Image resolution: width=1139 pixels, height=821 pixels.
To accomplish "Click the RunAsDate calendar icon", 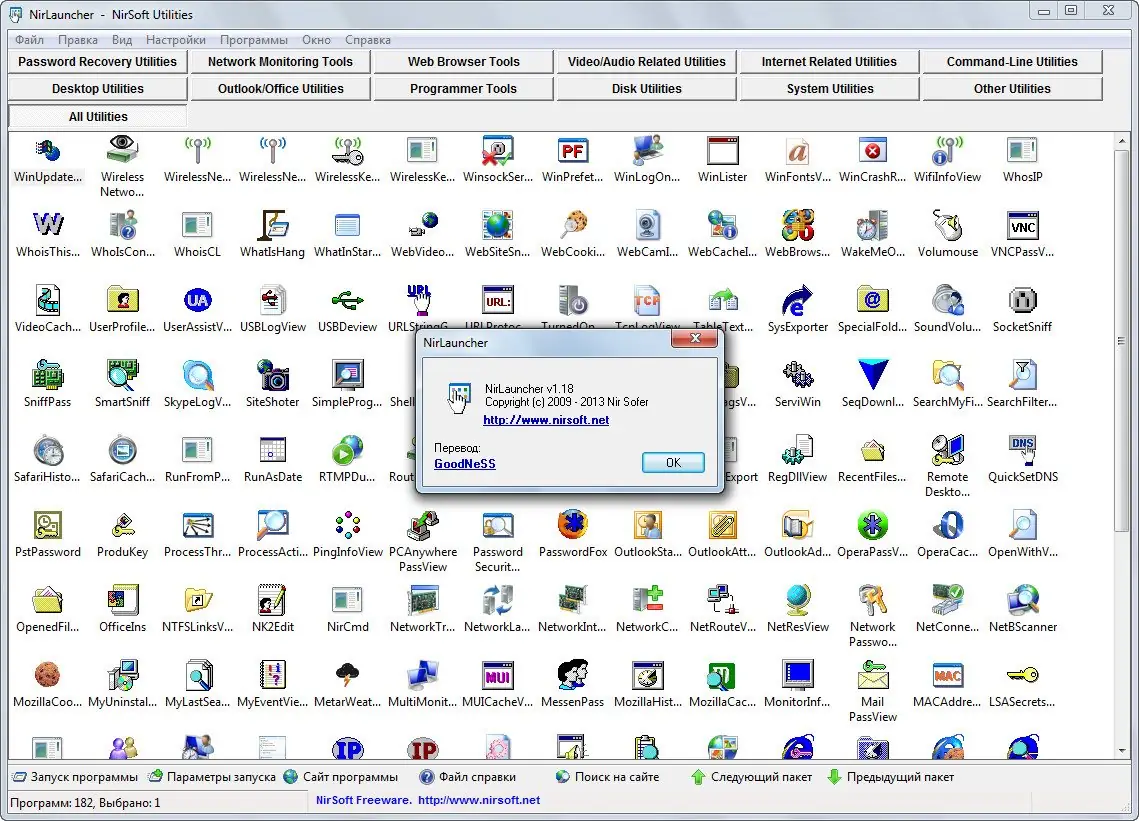I will 272,450.
